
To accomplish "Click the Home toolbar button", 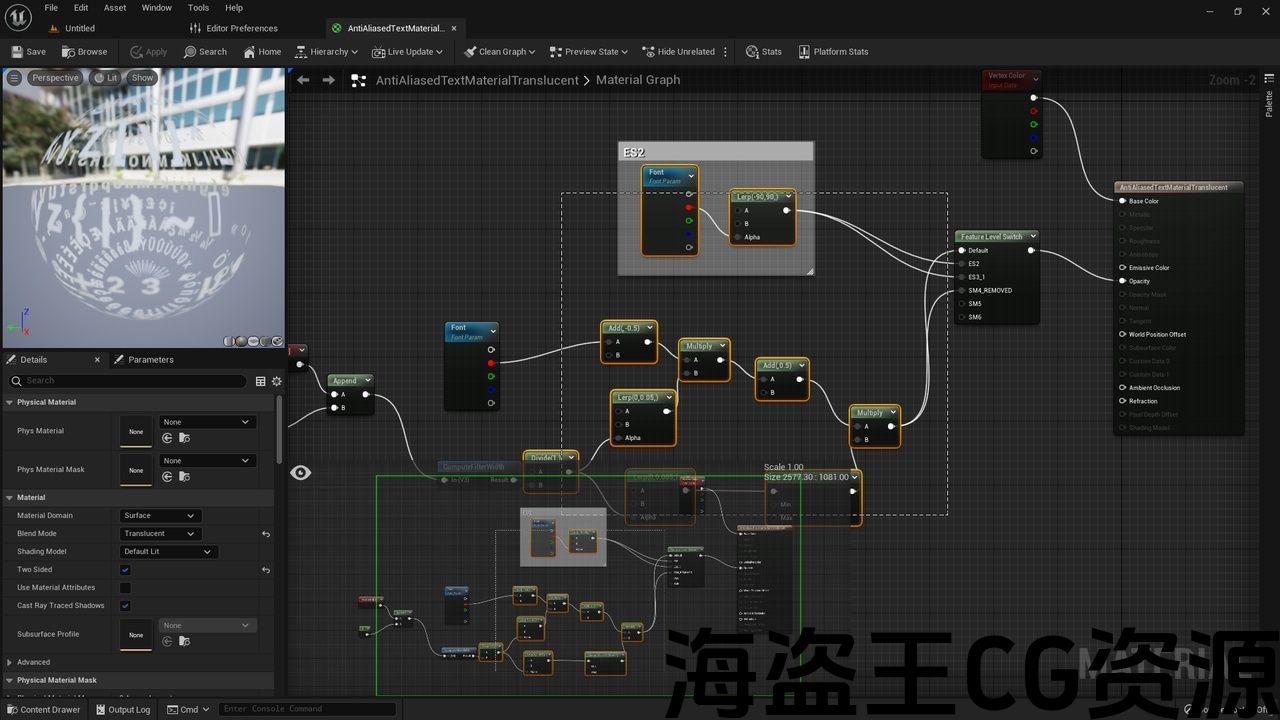I will click(262, 52).
